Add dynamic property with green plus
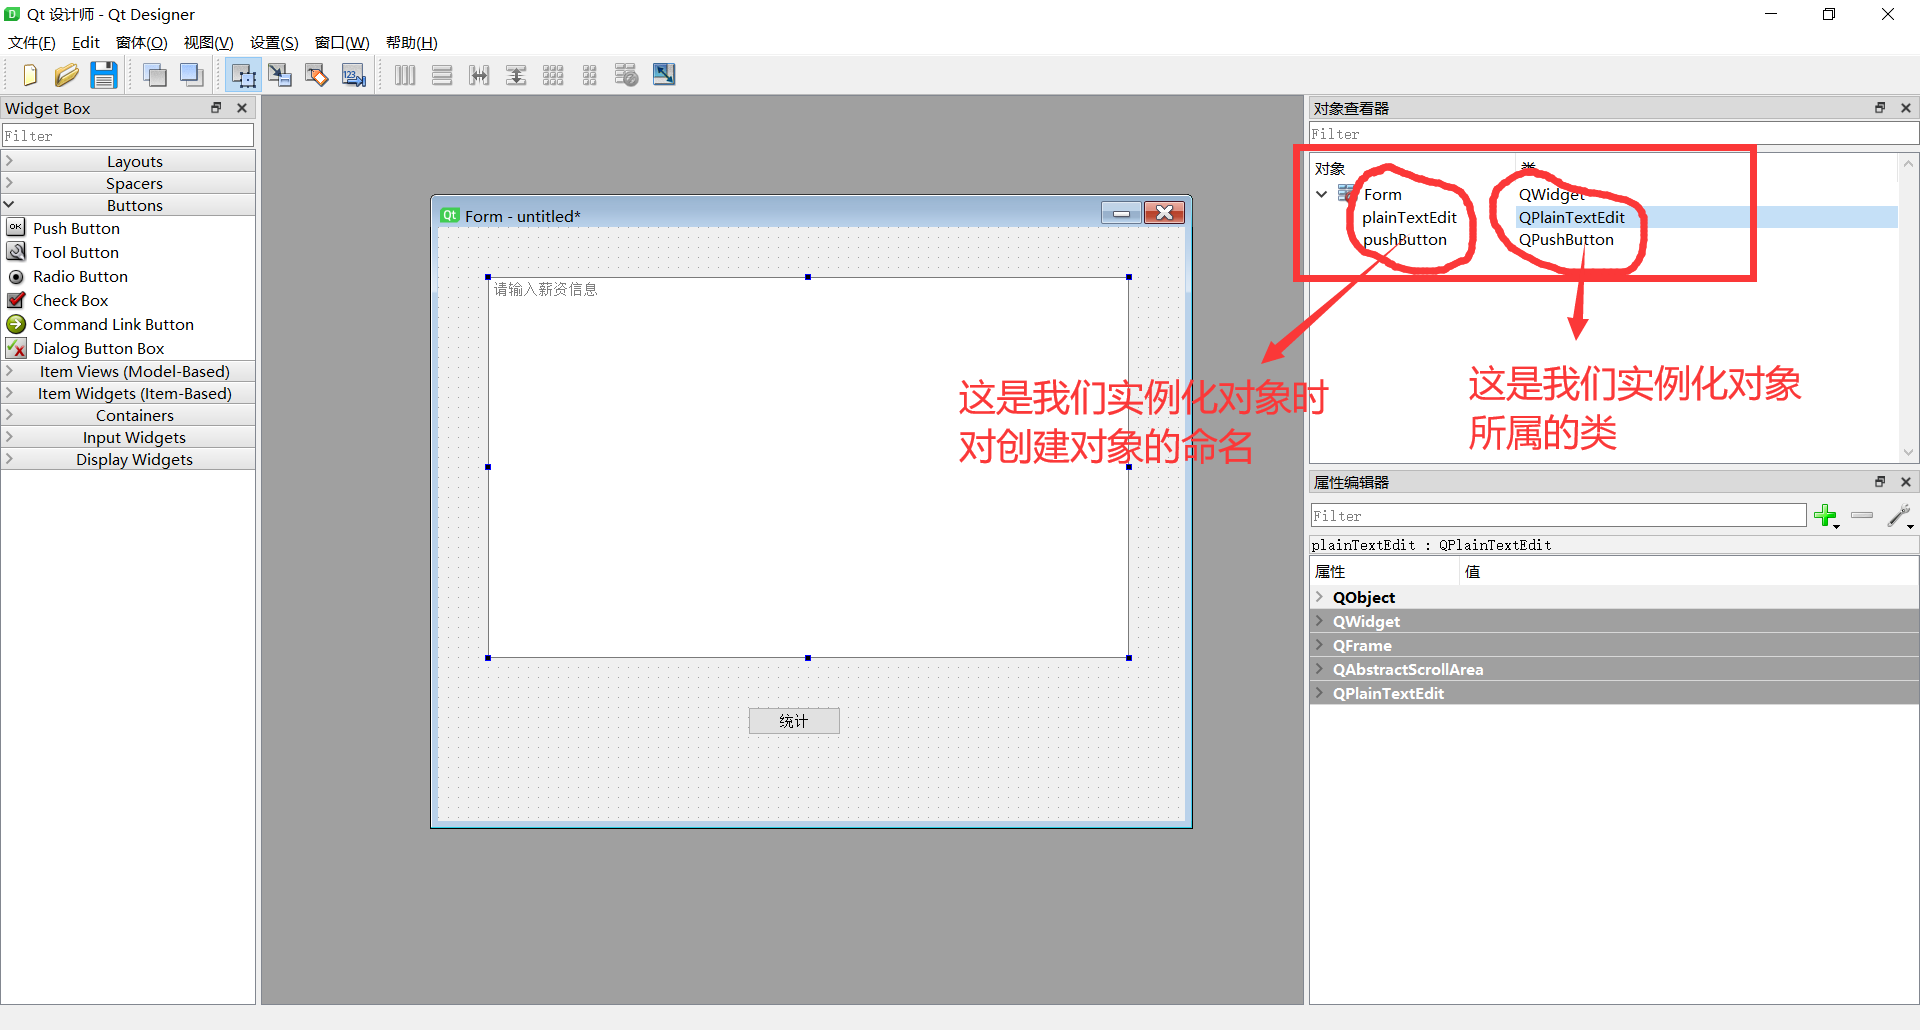 [1827, 516]
